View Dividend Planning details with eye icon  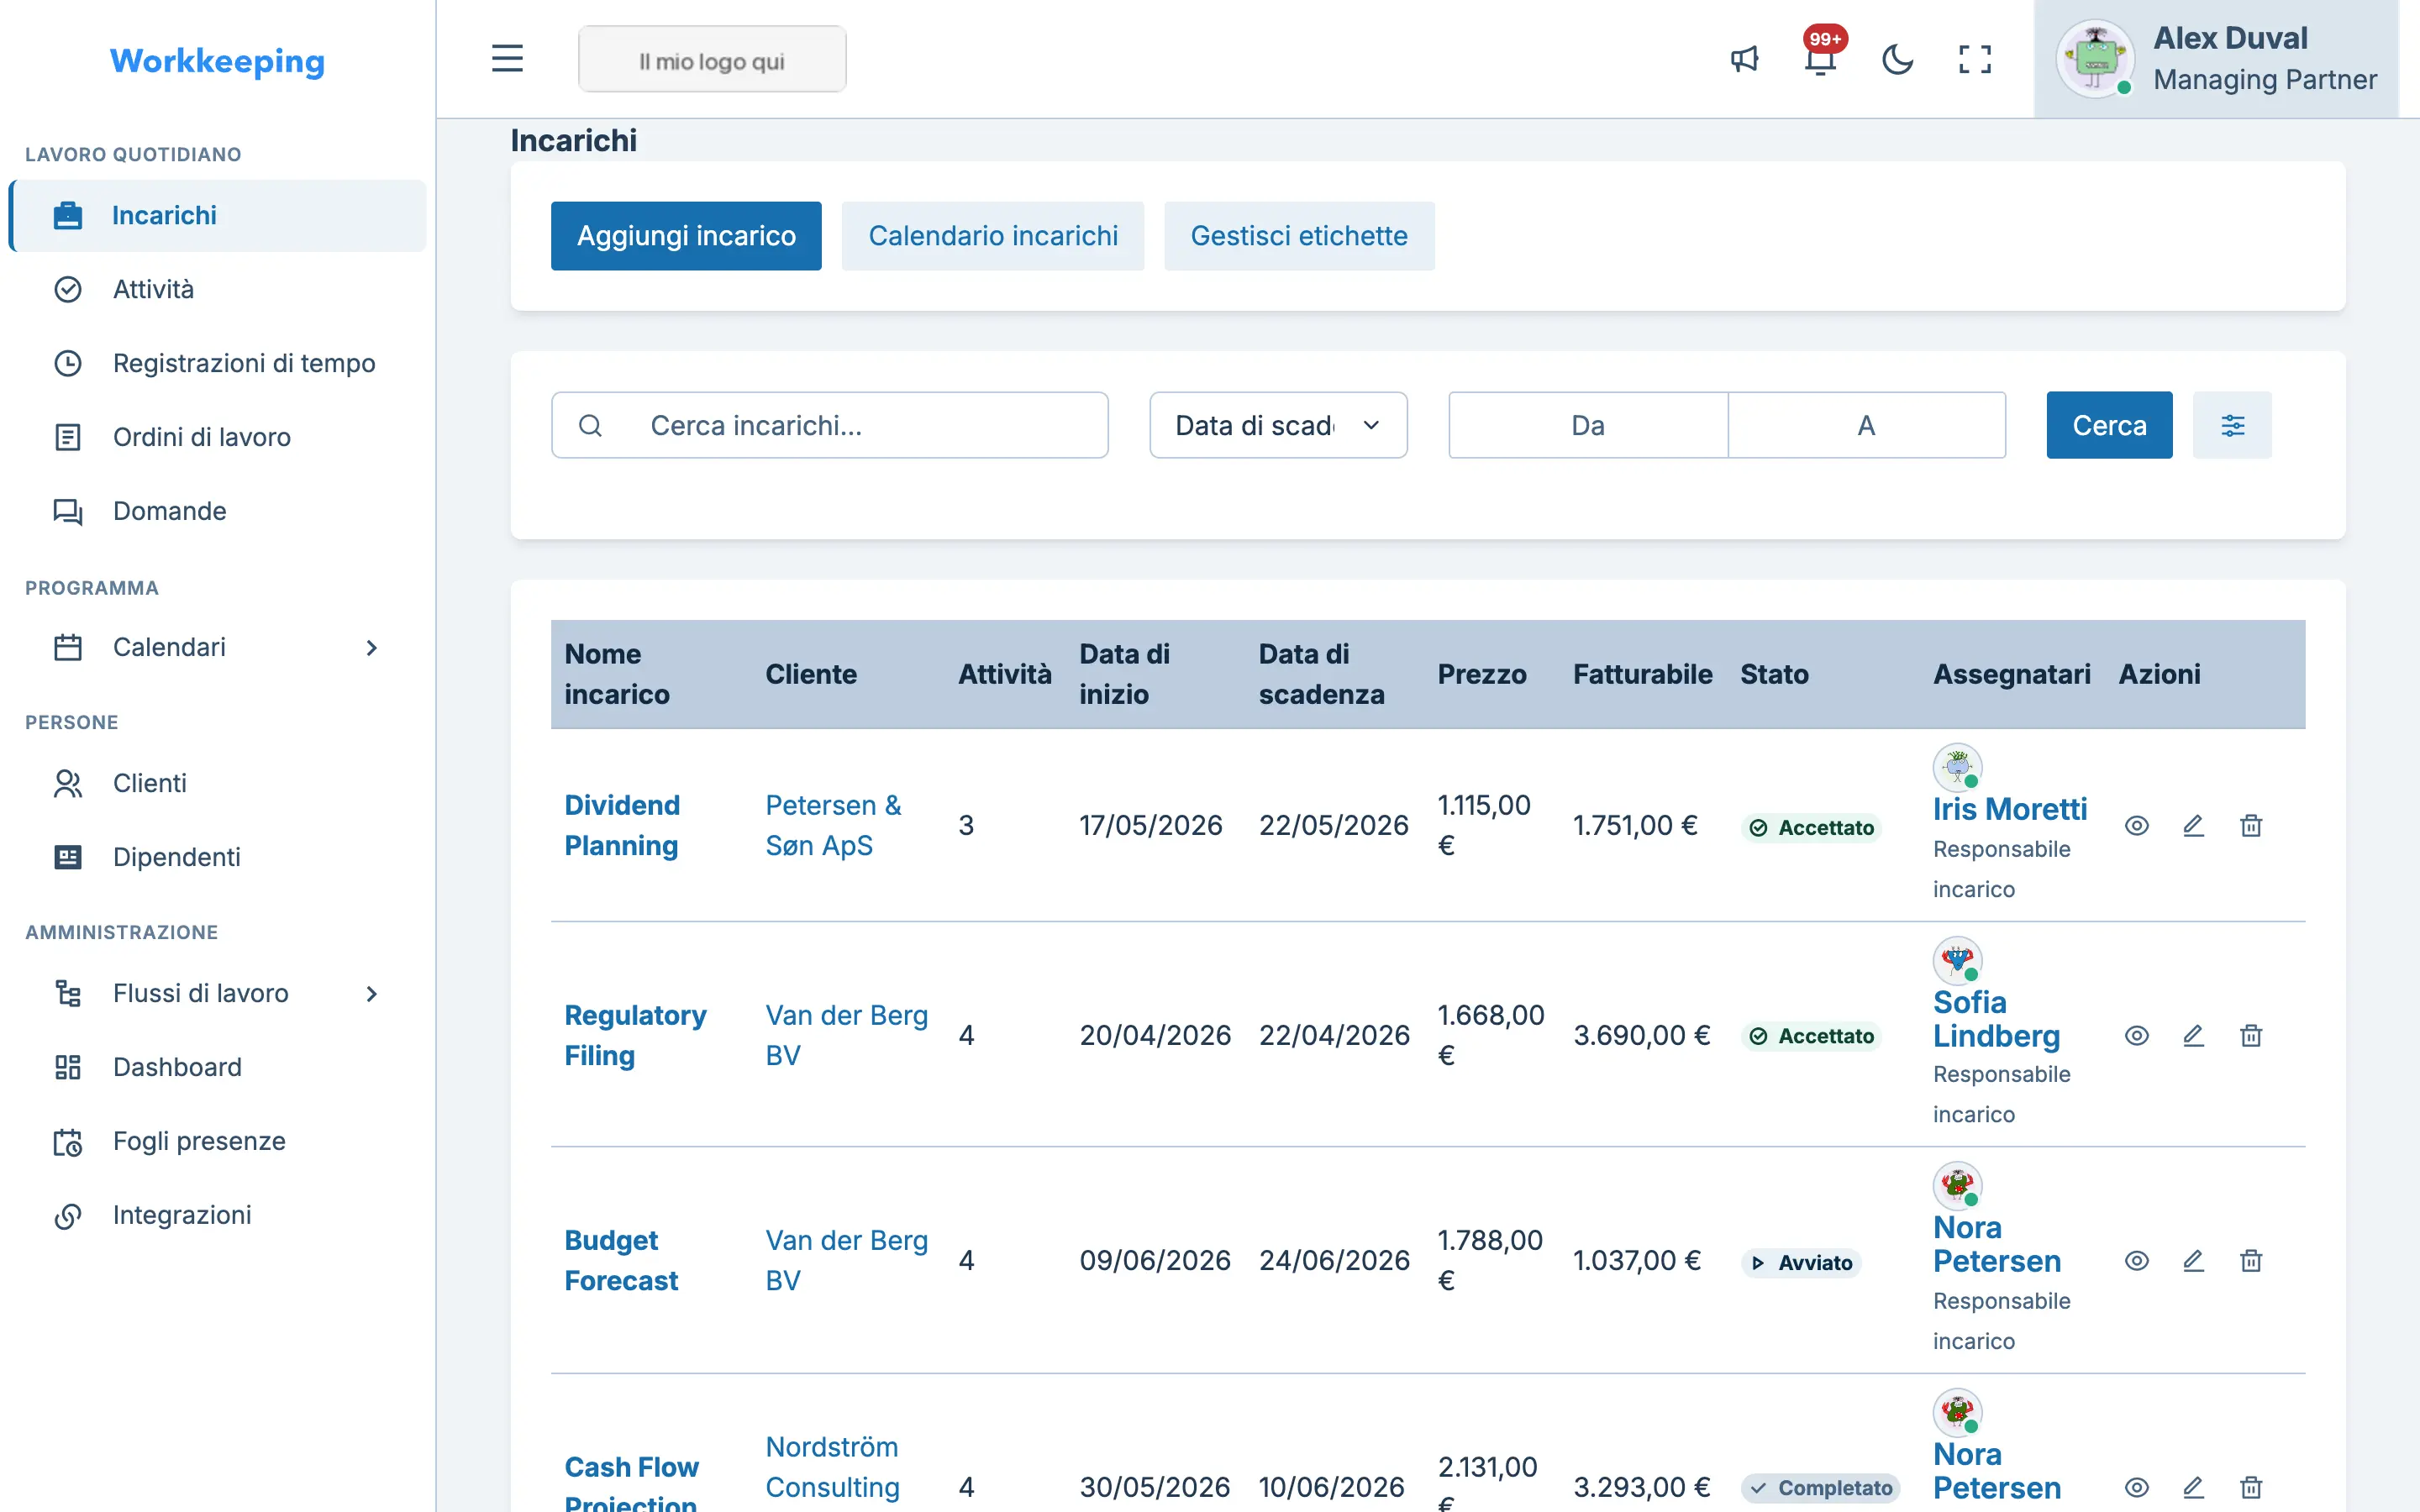click(2136, 825)
